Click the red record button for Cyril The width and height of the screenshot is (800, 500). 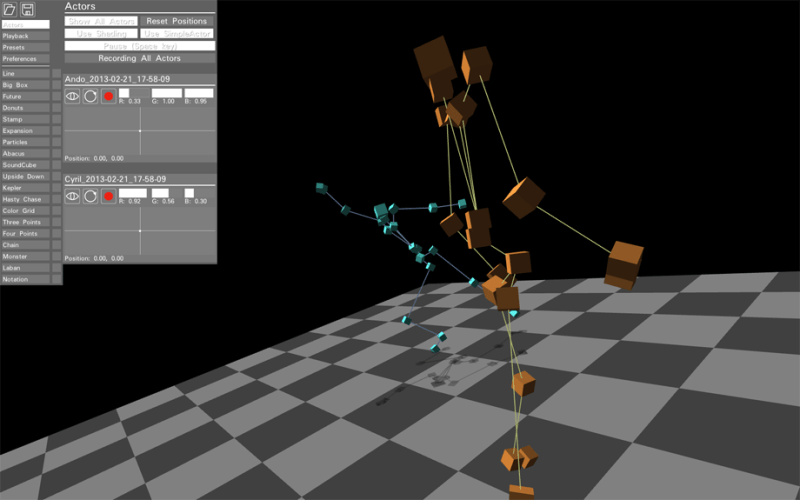coord(109,196)
